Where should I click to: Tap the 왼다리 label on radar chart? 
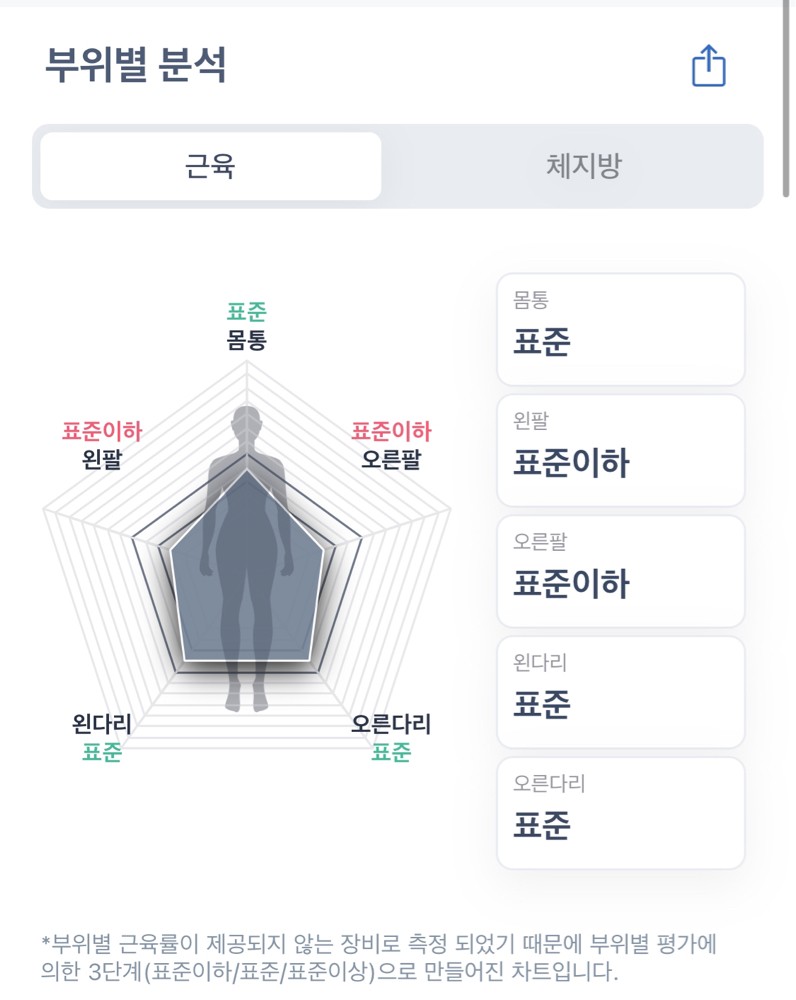[102, 724]
